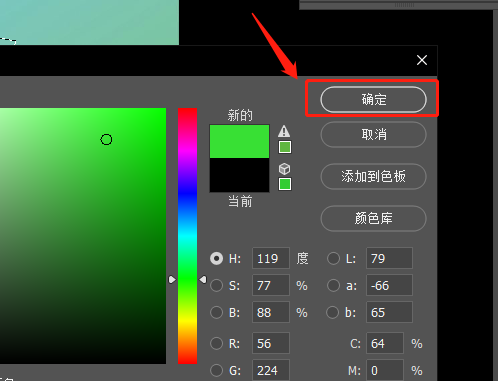Click the L field showing 79
498x381 pixels.
(x=389, y=258)
